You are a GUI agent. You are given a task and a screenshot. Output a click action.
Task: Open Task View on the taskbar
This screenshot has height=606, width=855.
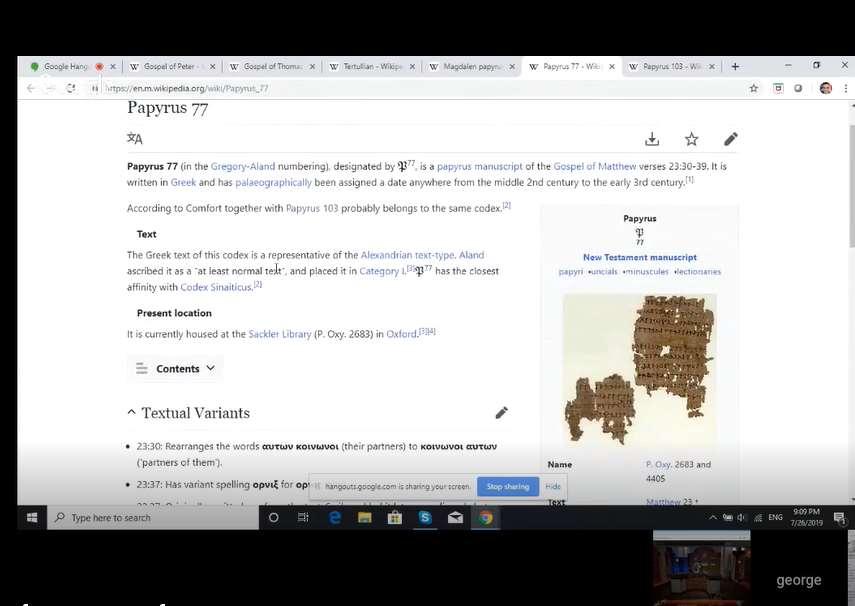click(303, 517)
